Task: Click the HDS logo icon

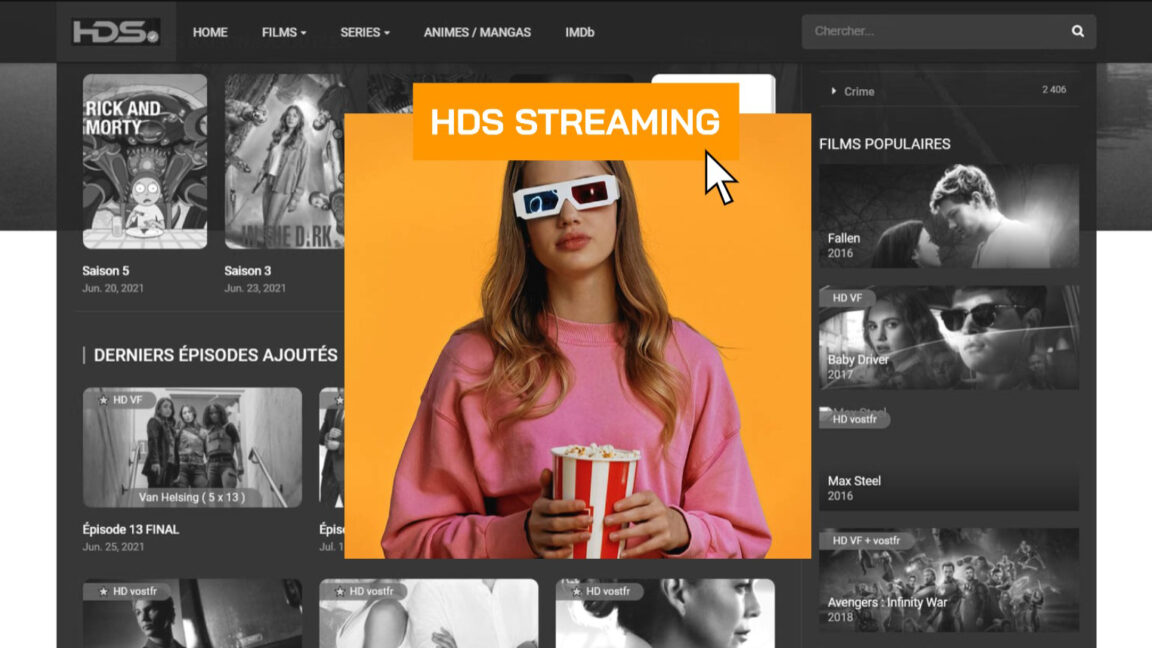Action: click(x=115, y=32)
